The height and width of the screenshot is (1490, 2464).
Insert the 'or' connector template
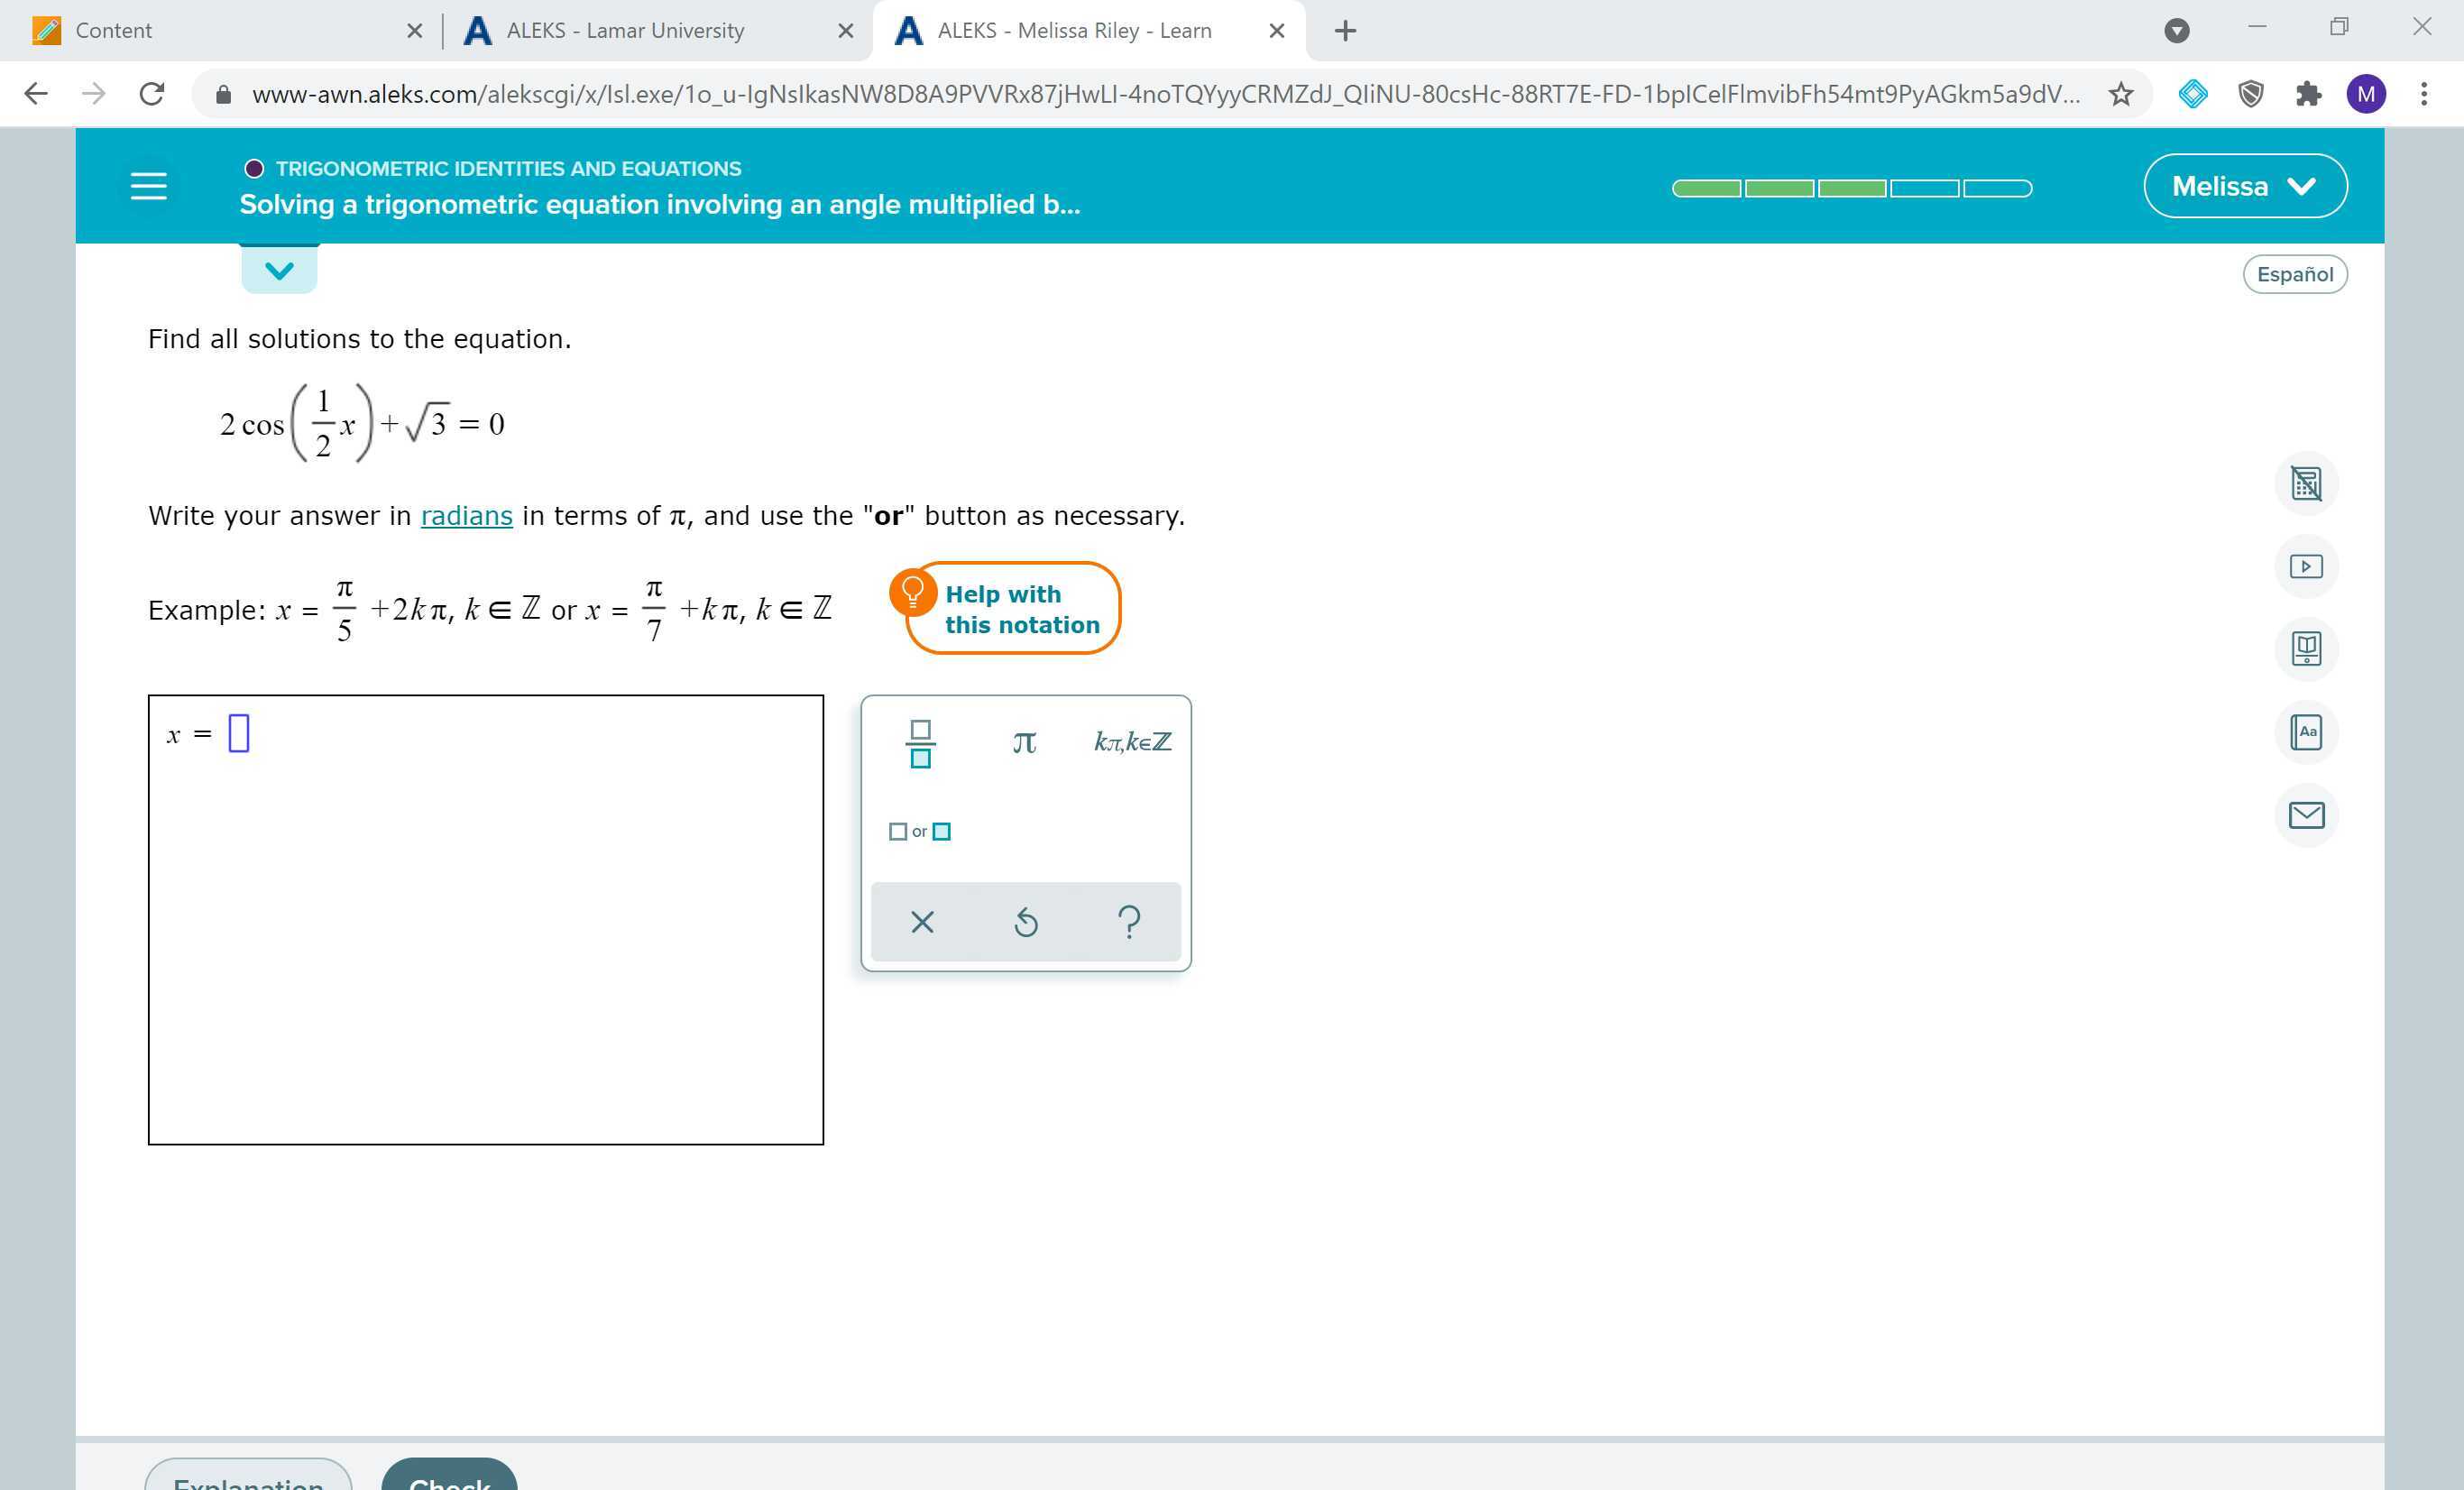919,831
